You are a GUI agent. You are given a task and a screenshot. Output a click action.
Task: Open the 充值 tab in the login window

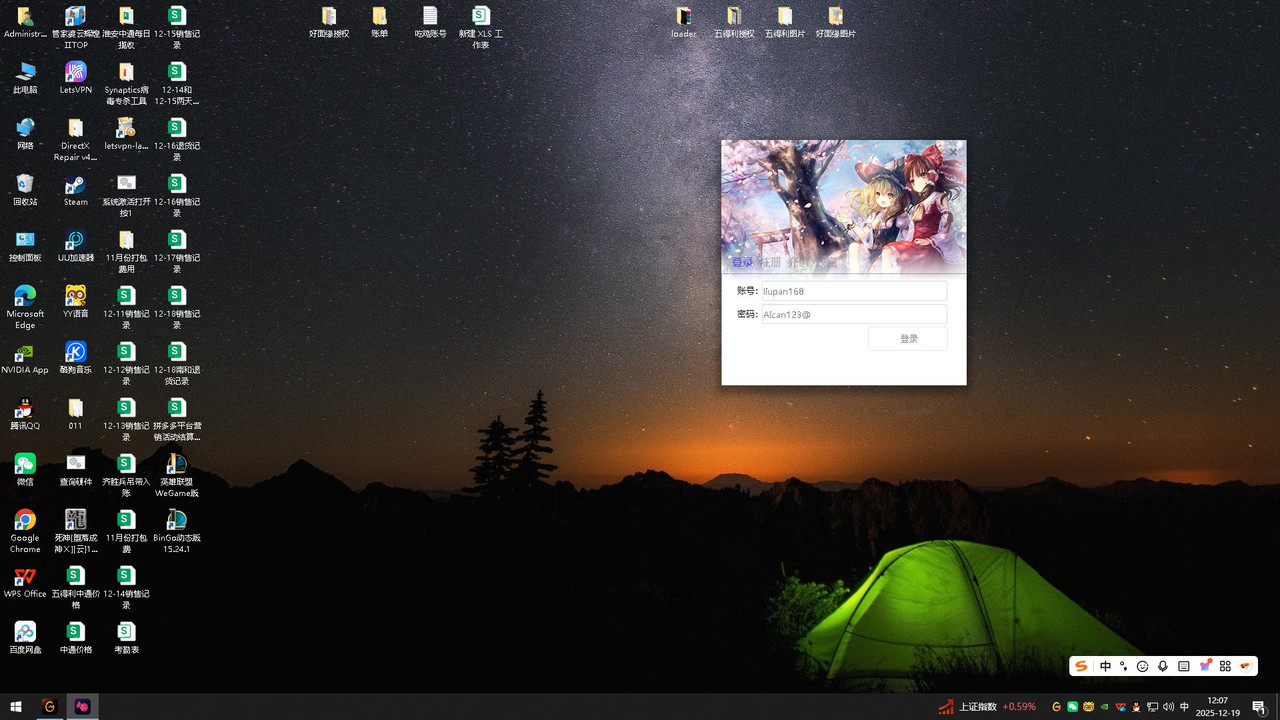click(x=797, y=262)
